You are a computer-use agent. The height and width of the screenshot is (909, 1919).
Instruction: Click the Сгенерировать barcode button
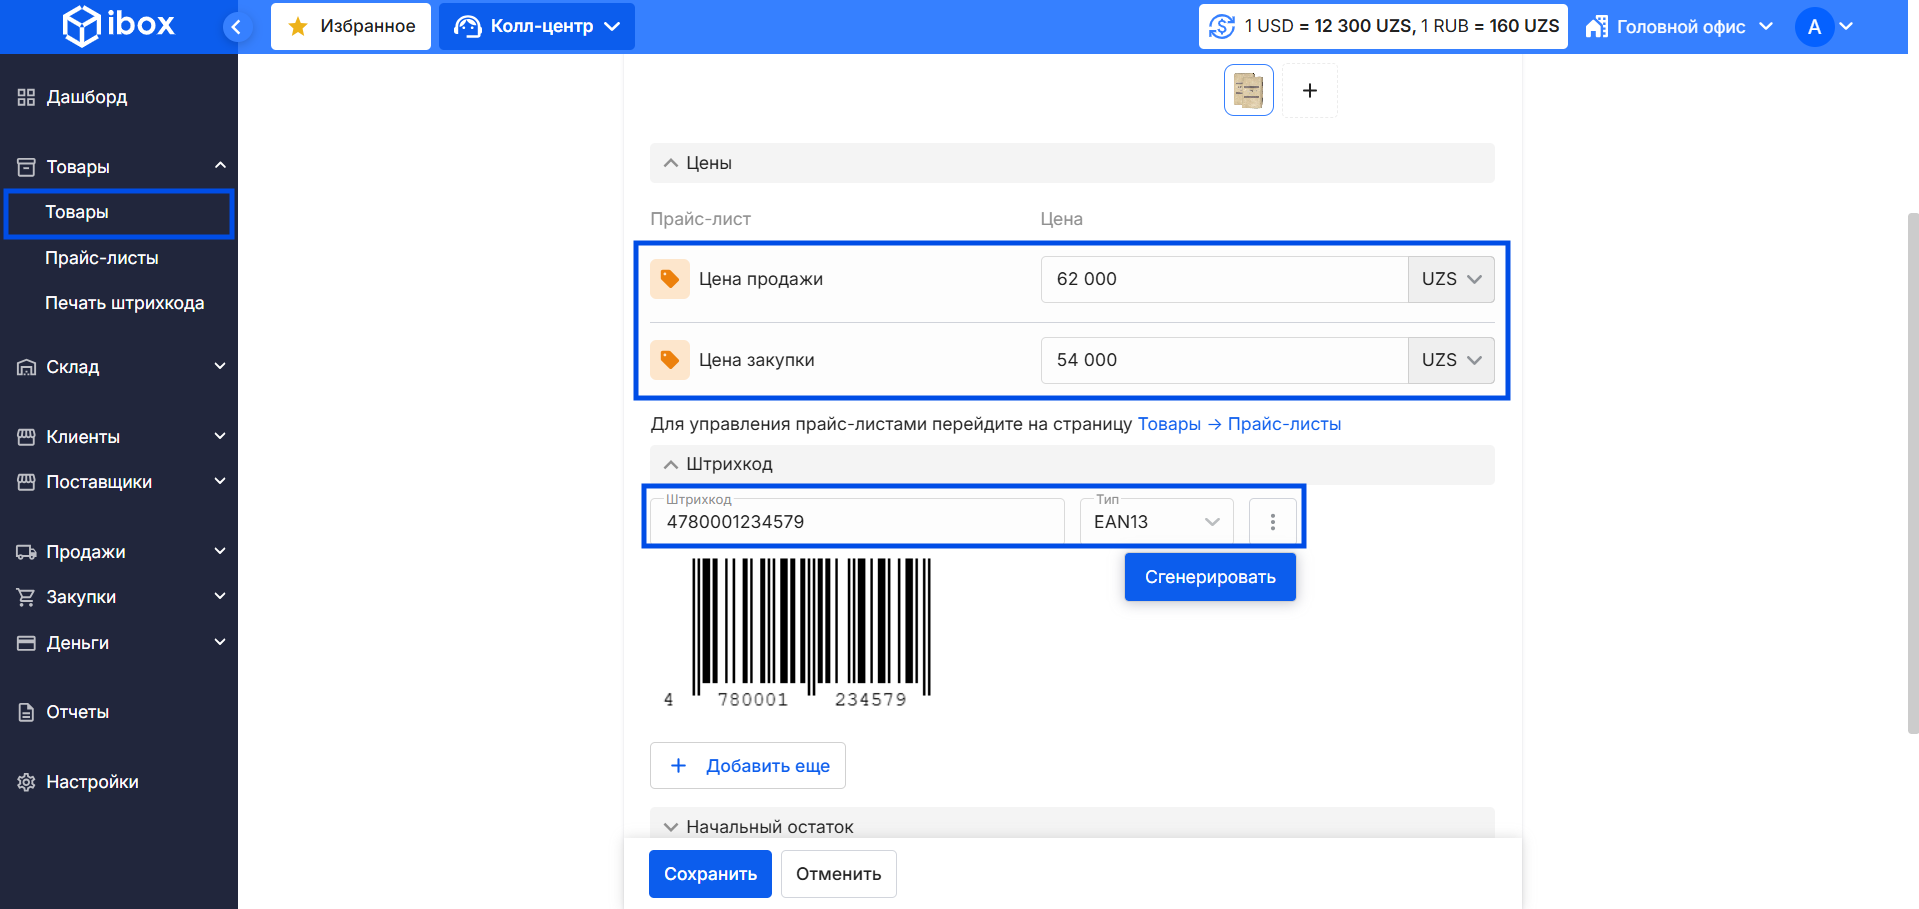(x=1209, y=577)
